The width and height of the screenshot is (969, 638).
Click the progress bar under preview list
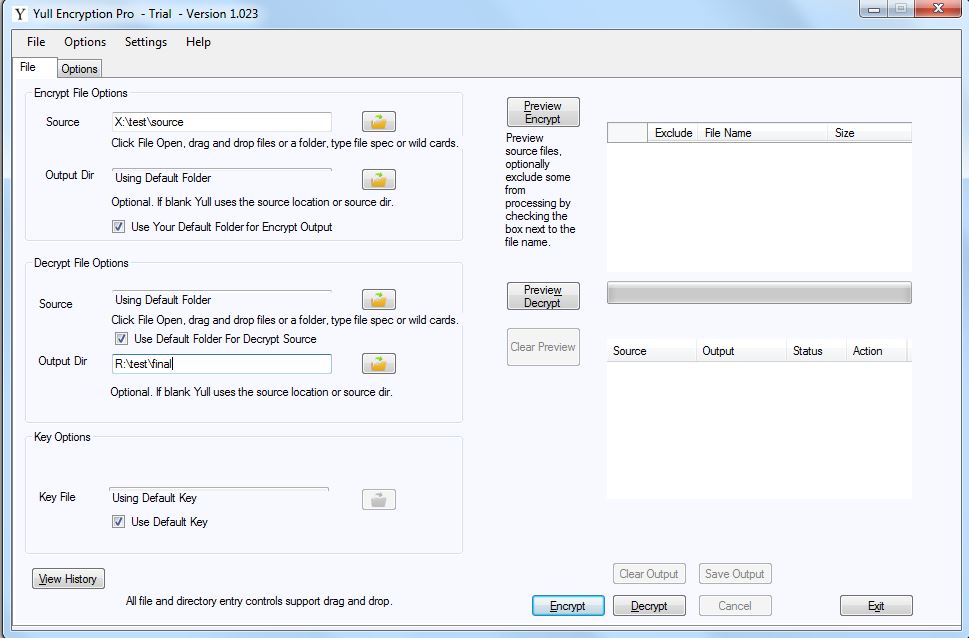pos(759,292)
